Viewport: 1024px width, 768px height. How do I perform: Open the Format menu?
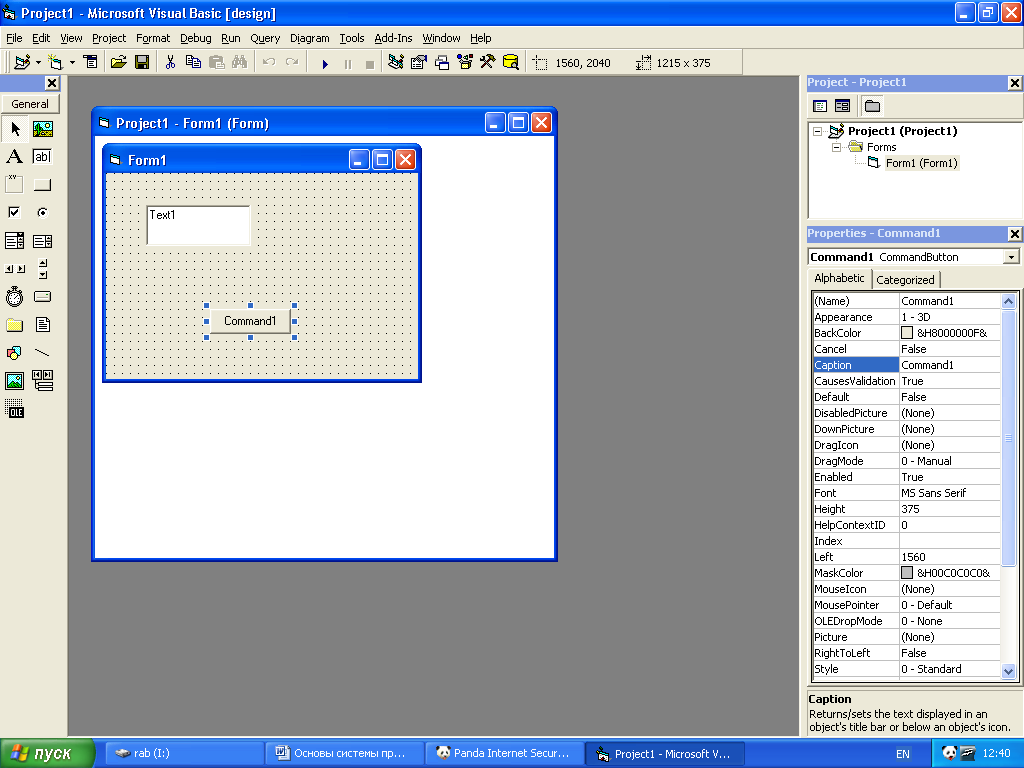(153, 38)
